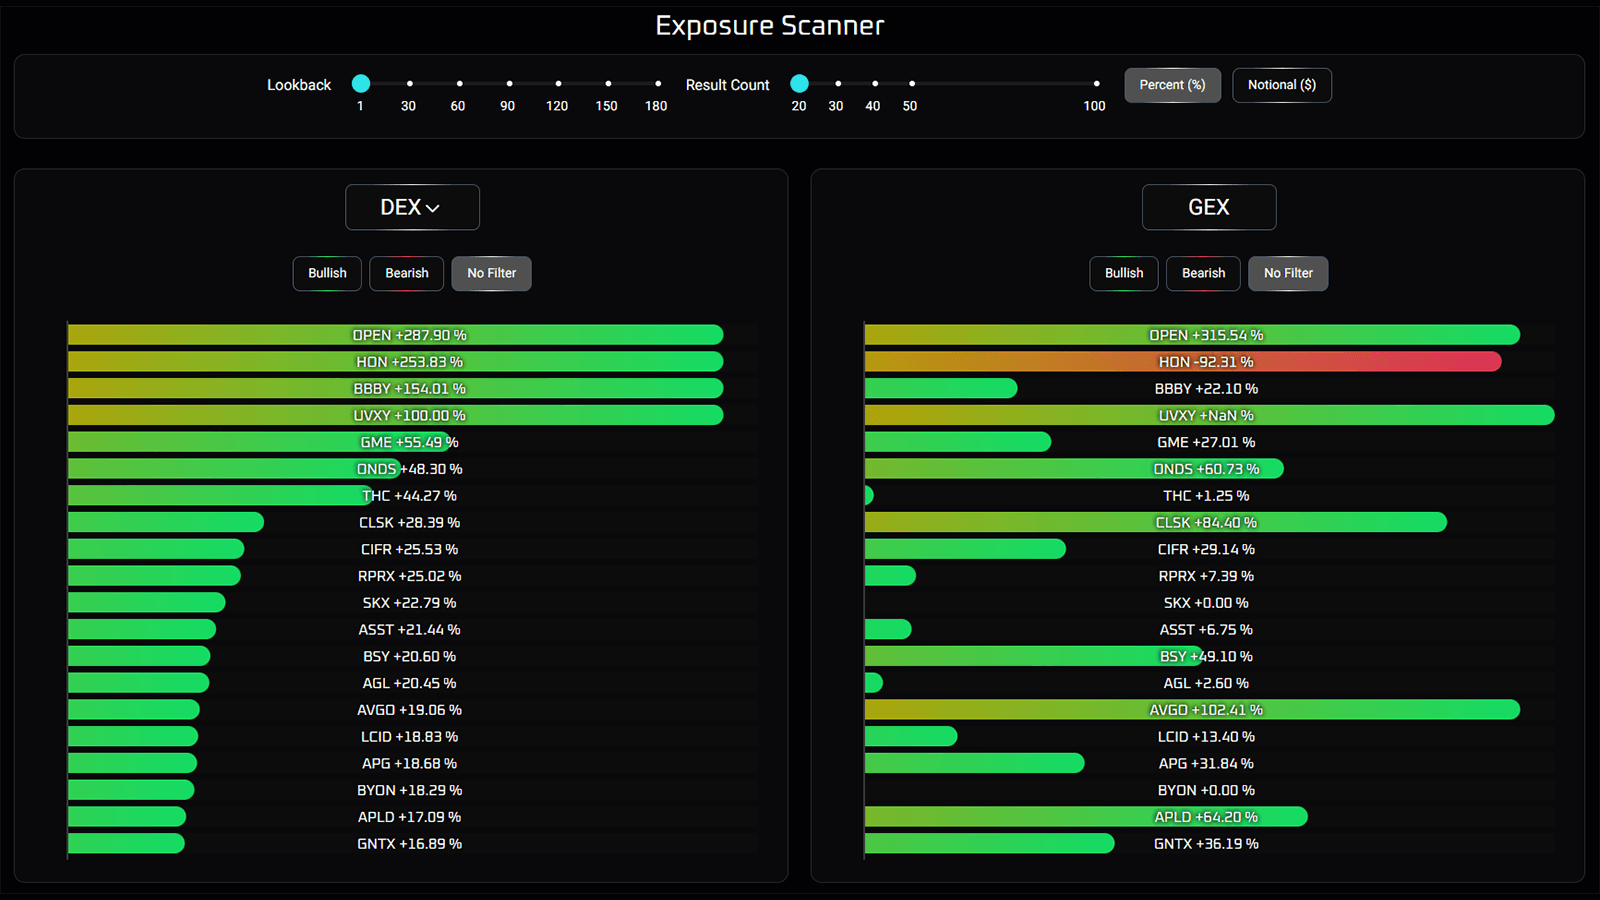Viewport: 1600px width, 900px height.
Task: Set Lookback slider to 90
Action: click(x=509, y=84)
